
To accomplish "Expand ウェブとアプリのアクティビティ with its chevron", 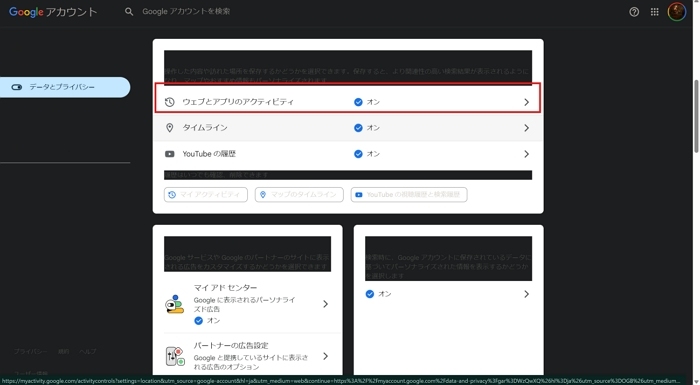I will coord(526,102).
